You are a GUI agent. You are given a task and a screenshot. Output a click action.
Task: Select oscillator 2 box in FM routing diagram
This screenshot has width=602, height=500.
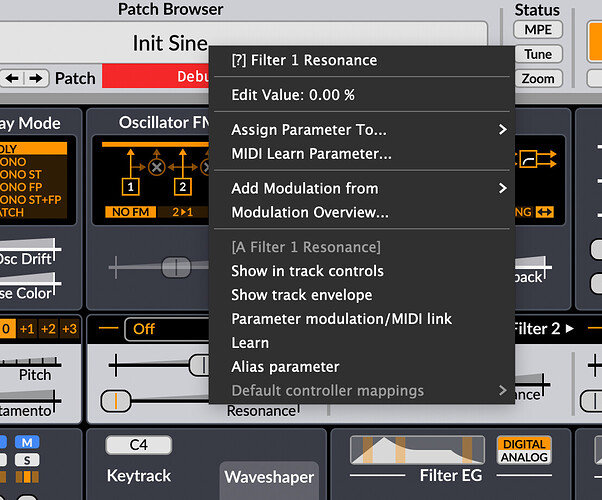182,186
